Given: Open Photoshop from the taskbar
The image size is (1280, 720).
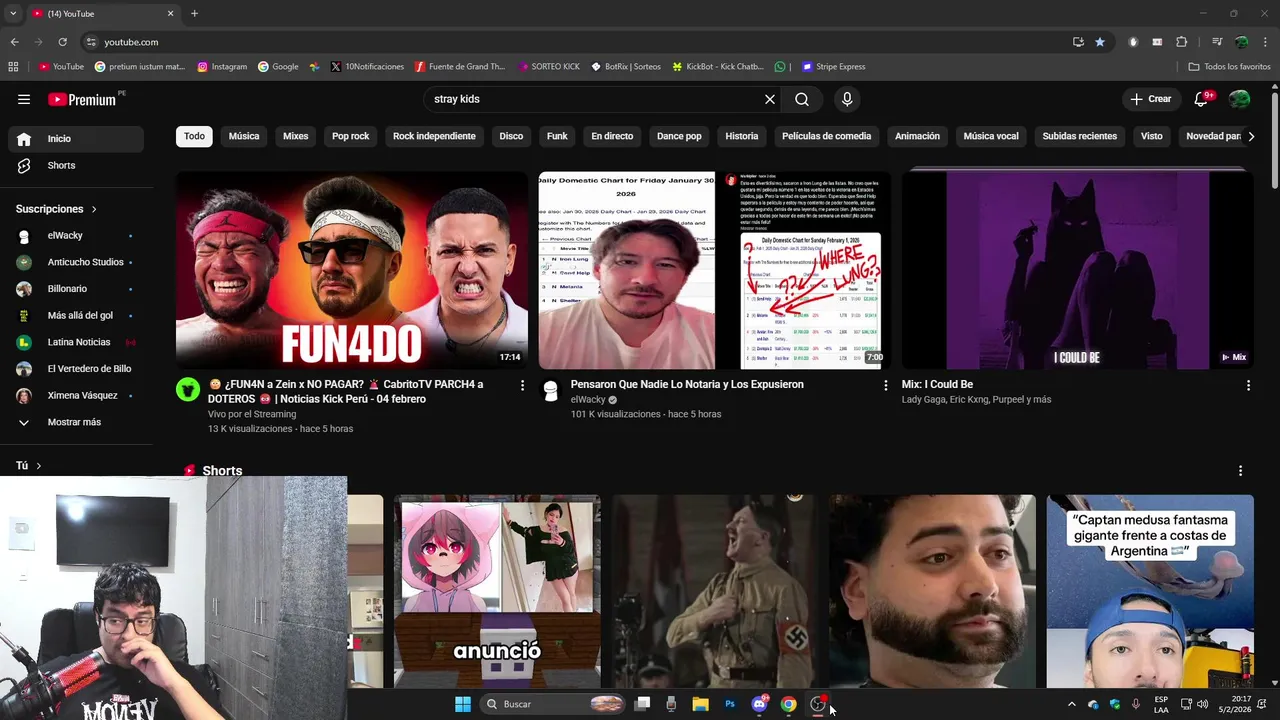Looking at the screenshot, I should coord(730,704).
